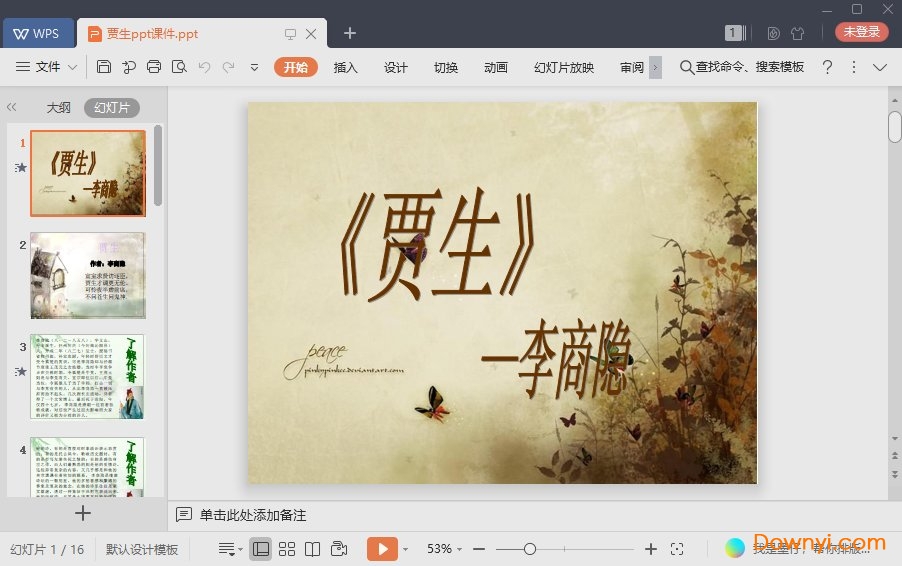Go to the next slide with double down arrow
Image resolution: width=902 pixels, height=566 pixels.
tap(895, 475)
